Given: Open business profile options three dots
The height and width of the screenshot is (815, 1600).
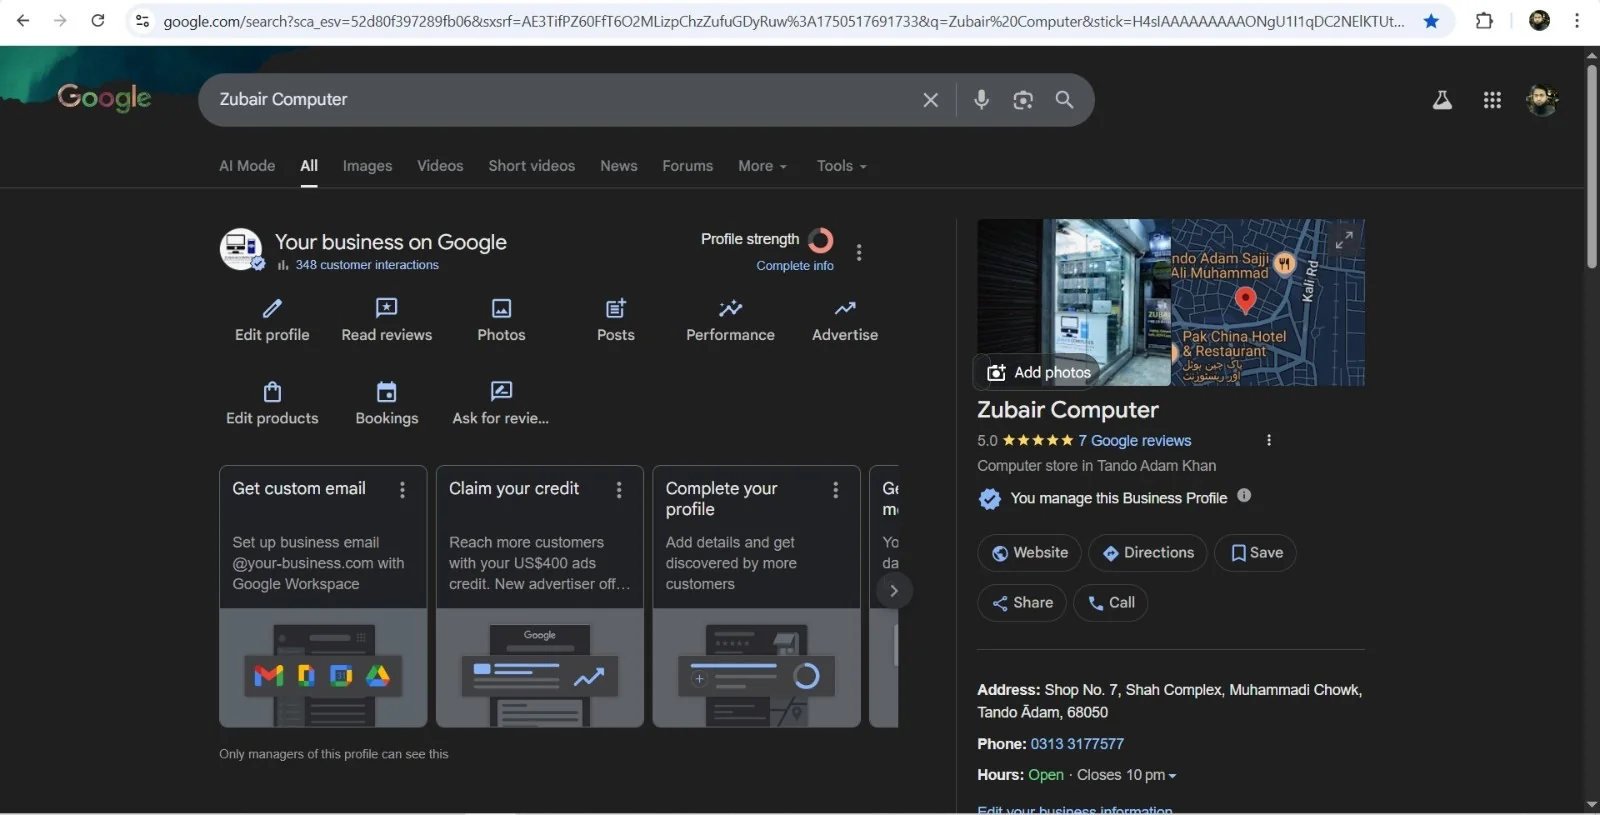Looking at the screenshot, I should 859,252.
